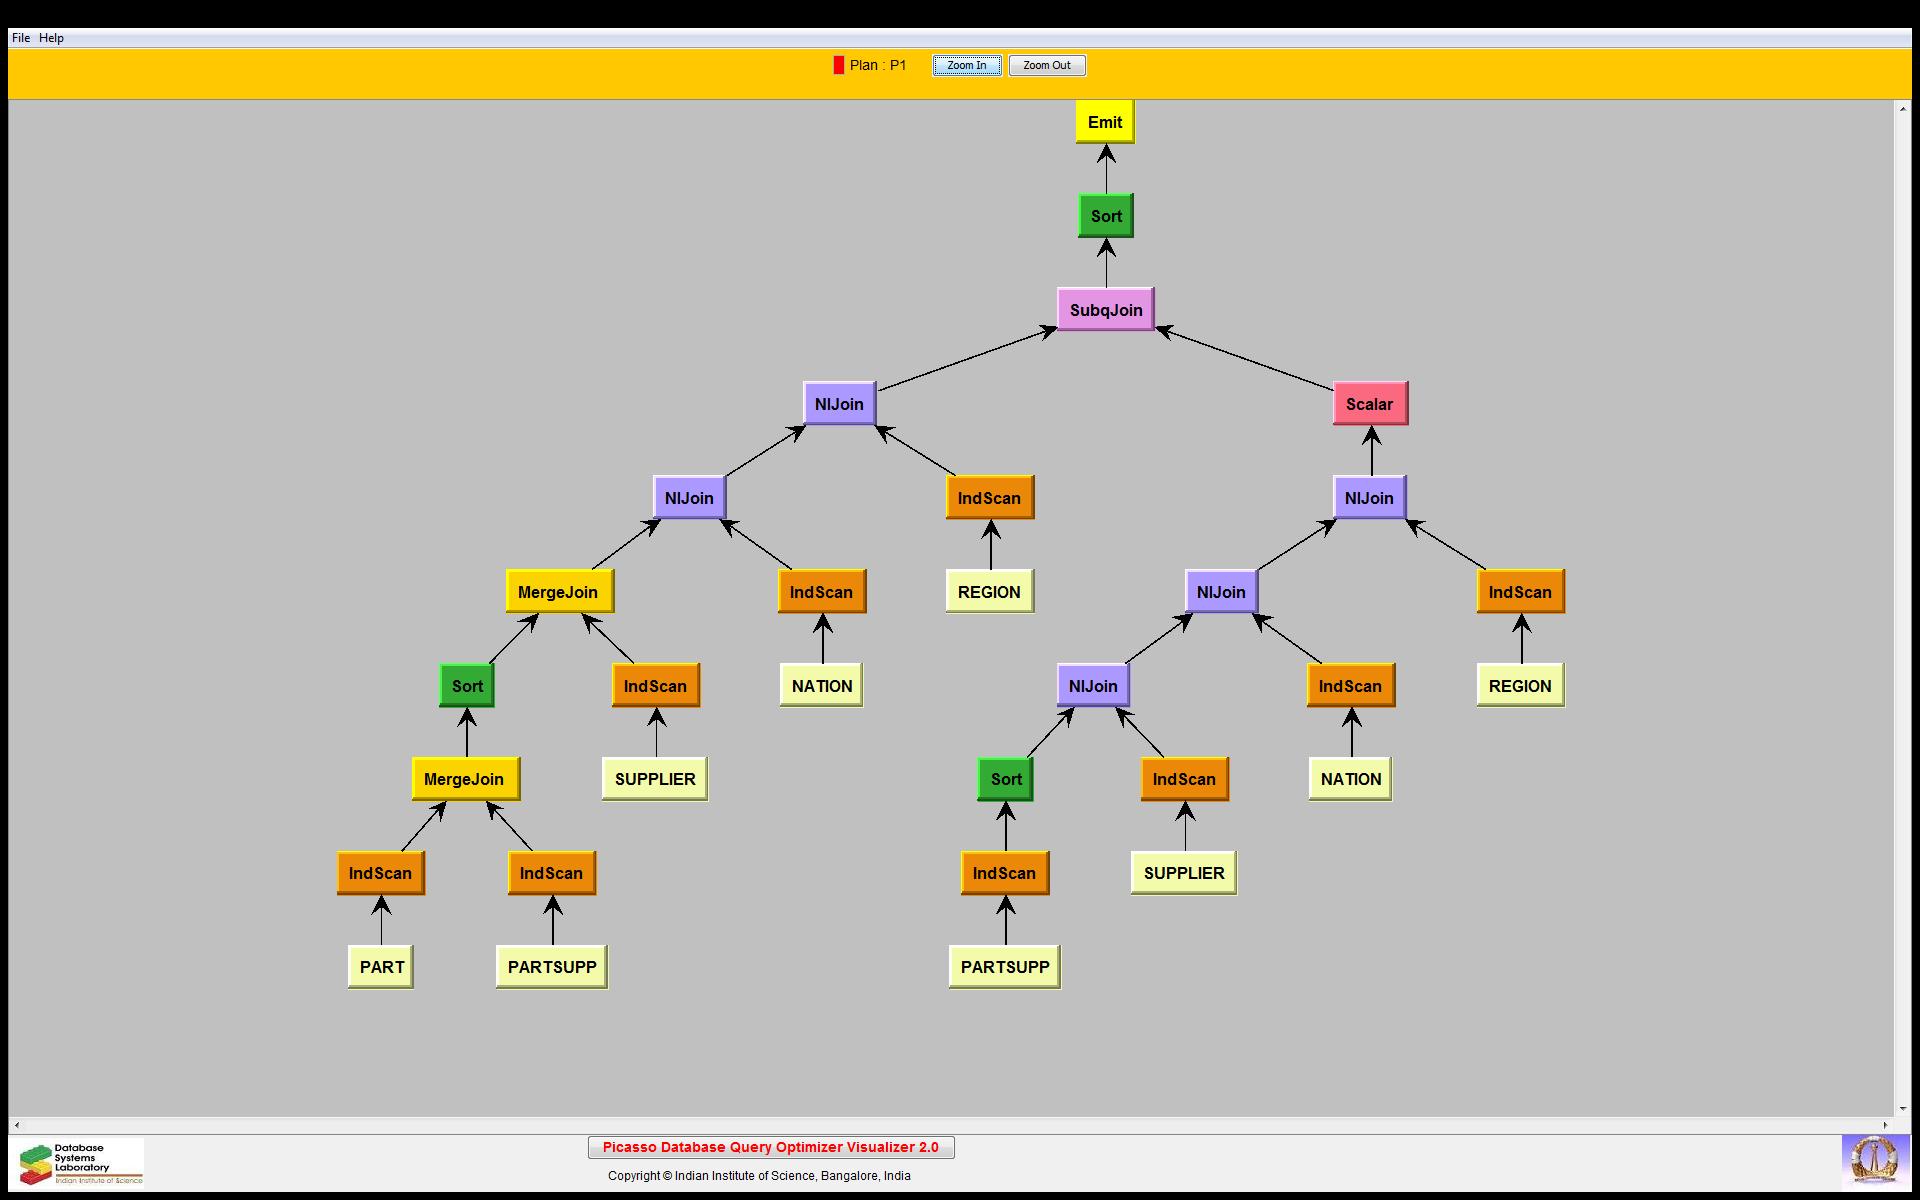Click the red Plan P1 color swatch
Screen dimensions: 1920x1200
coord(838,65)
